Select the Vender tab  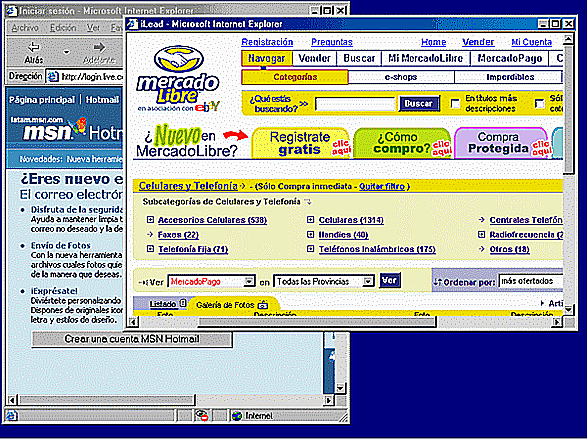[314, 58]
